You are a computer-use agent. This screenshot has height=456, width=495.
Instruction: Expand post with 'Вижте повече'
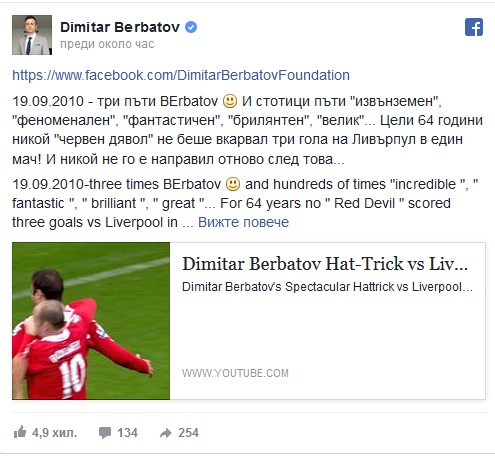243,222
